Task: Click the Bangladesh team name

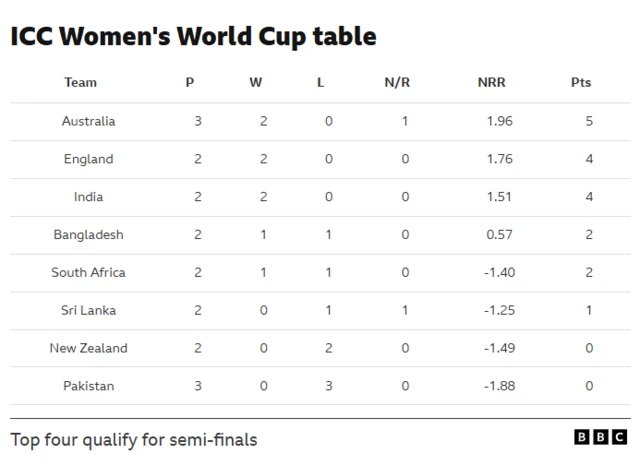Action: click(89, 235)
